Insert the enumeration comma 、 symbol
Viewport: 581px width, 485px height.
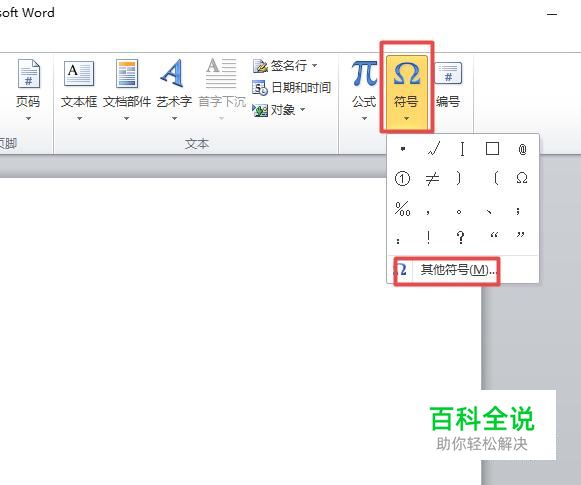point(489,211)
